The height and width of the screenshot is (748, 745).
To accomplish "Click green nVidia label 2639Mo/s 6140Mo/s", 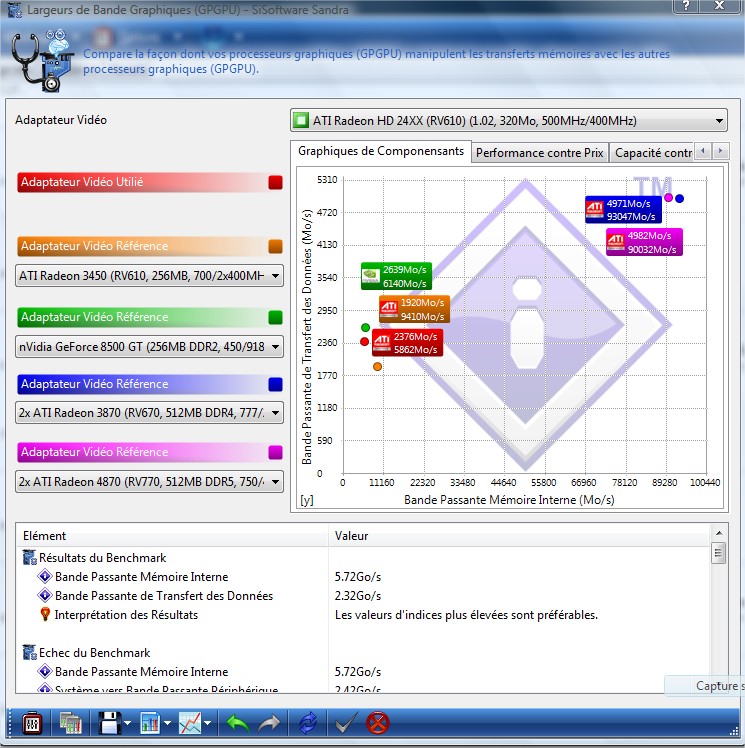I will coord(396,276).
